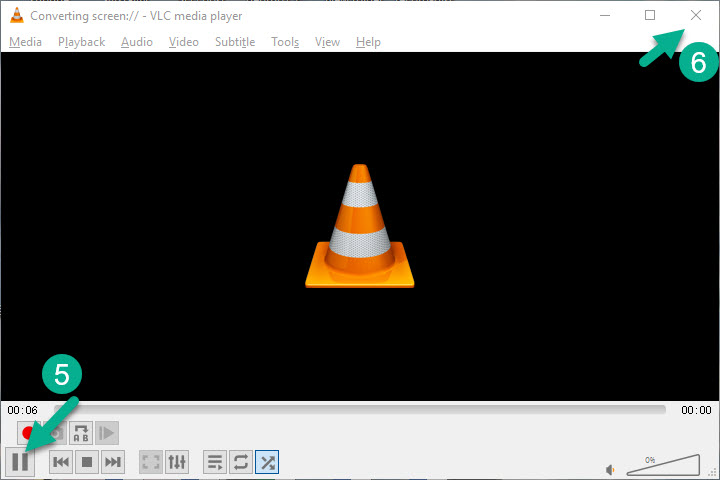Skip to next media track
Viewport: 720px width, 480px height.
coord(112,462)
